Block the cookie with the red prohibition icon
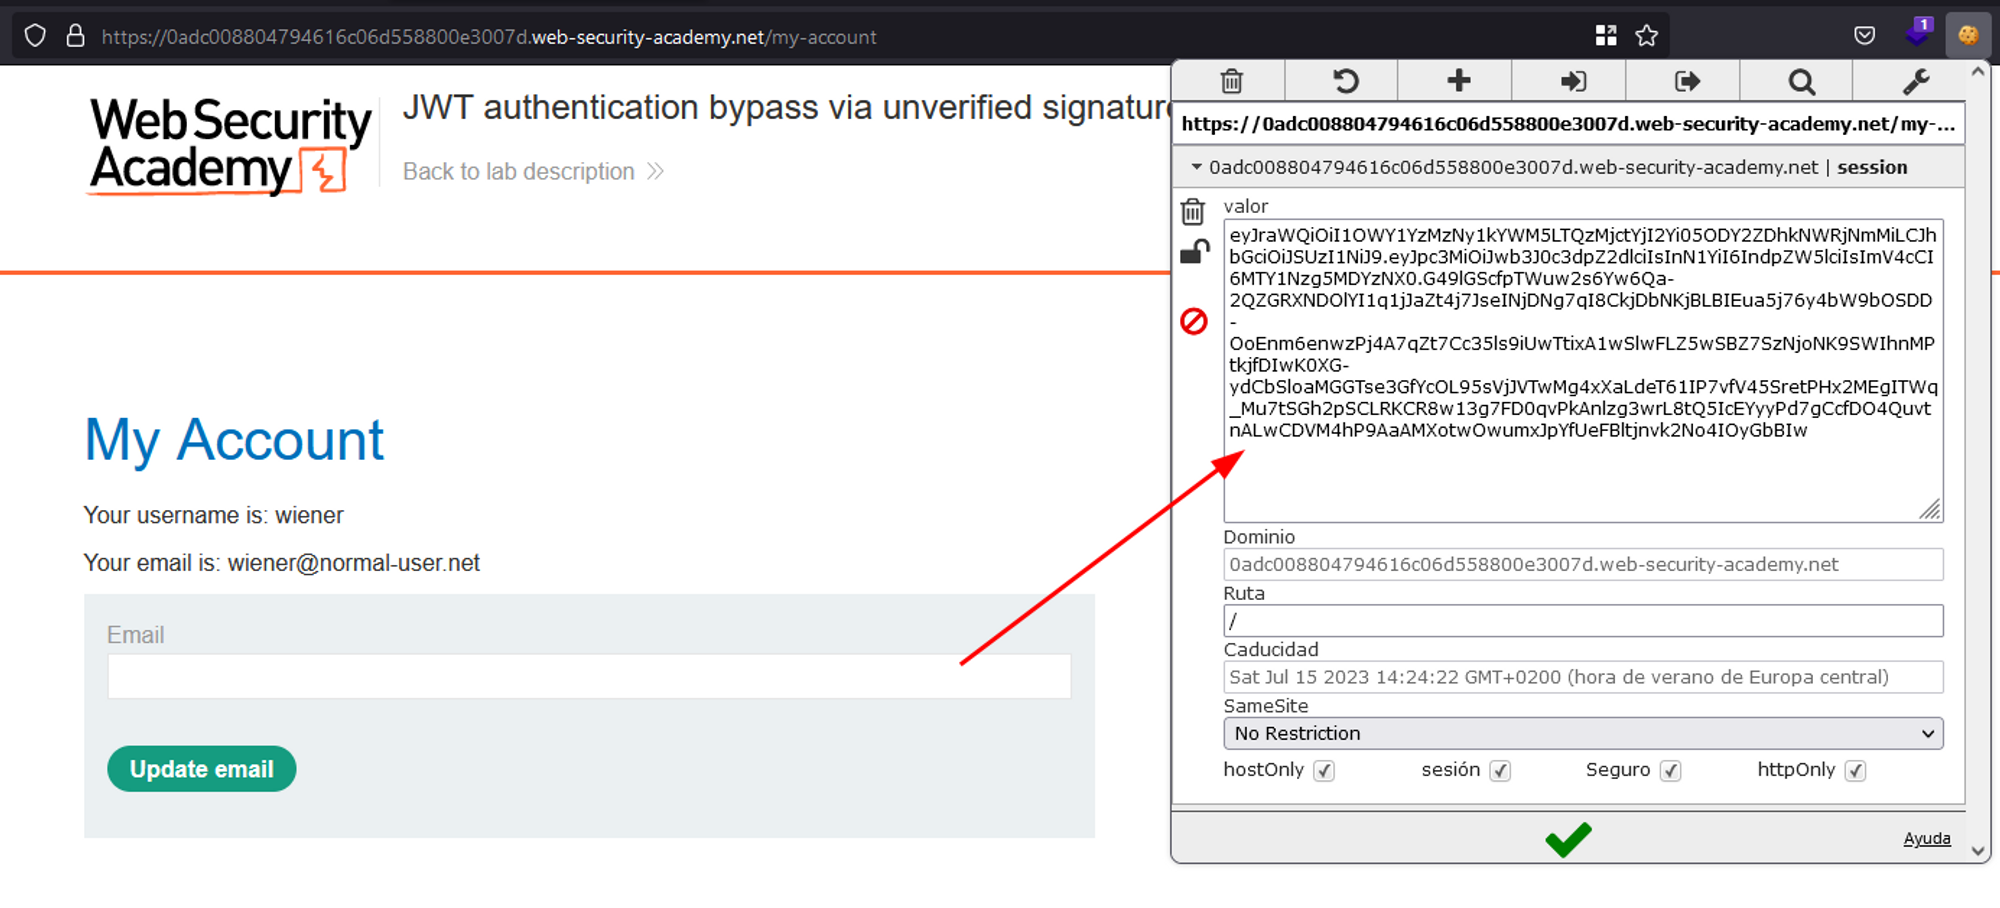The height and width of the screenshot is (908, 2000). tap(1194, 322)
